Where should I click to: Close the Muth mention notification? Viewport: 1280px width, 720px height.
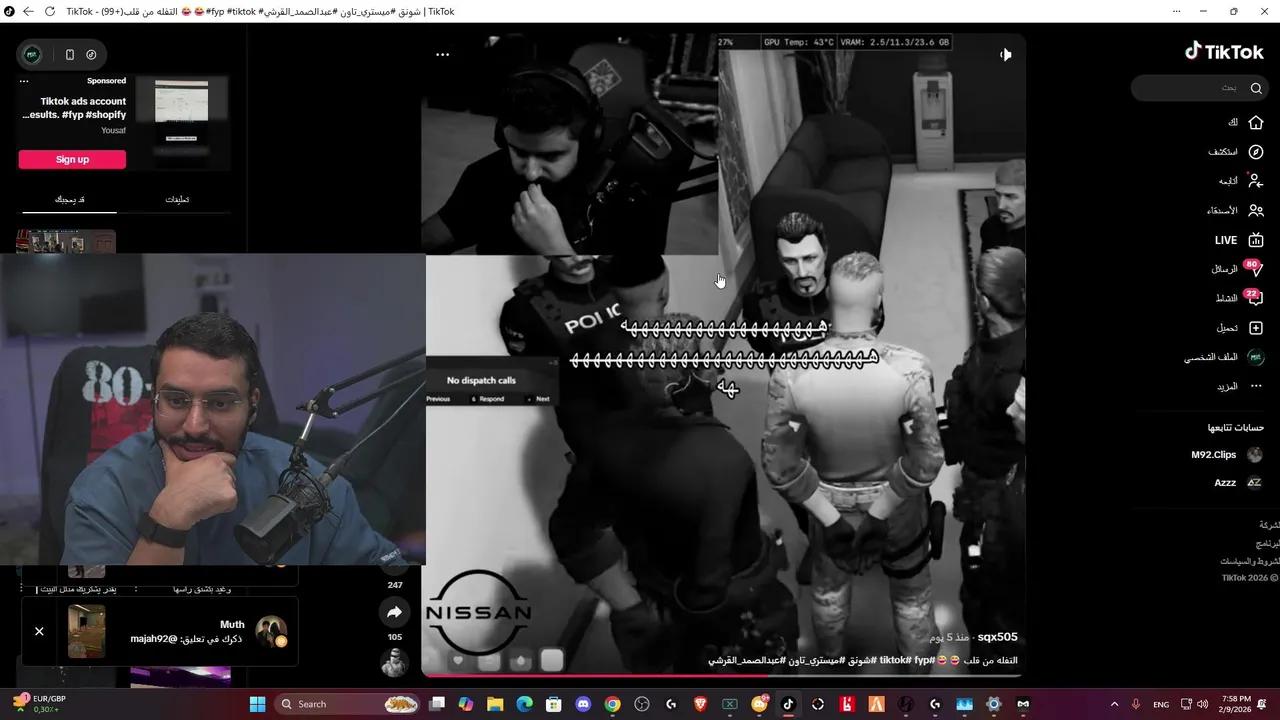(x=39, y=631)
